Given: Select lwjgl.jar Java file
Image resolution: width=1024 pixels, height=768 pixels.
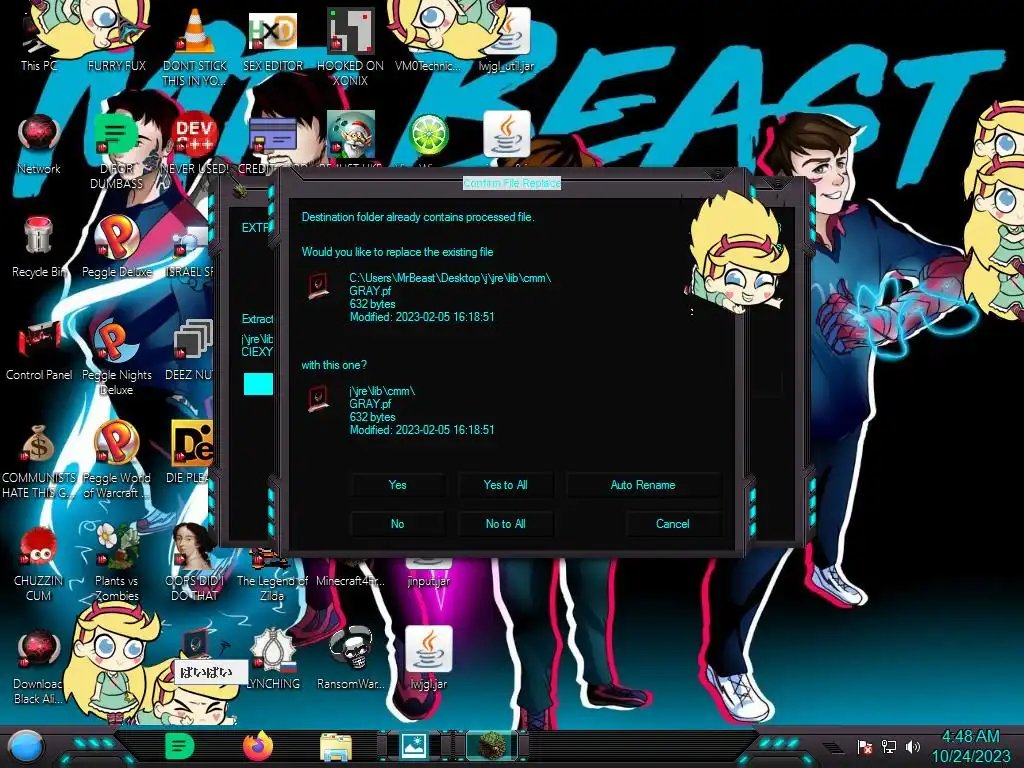Looking at the screenshot, I should tap(428, 660).
